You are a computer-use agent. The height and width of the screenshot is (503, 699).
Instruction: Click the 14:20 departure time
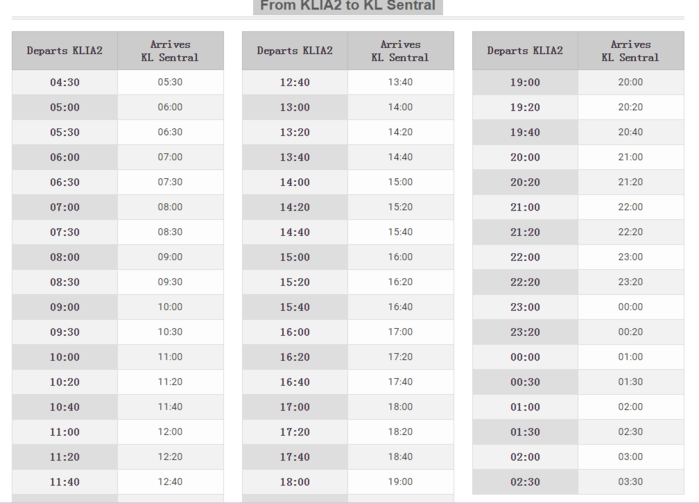[295, 208]
